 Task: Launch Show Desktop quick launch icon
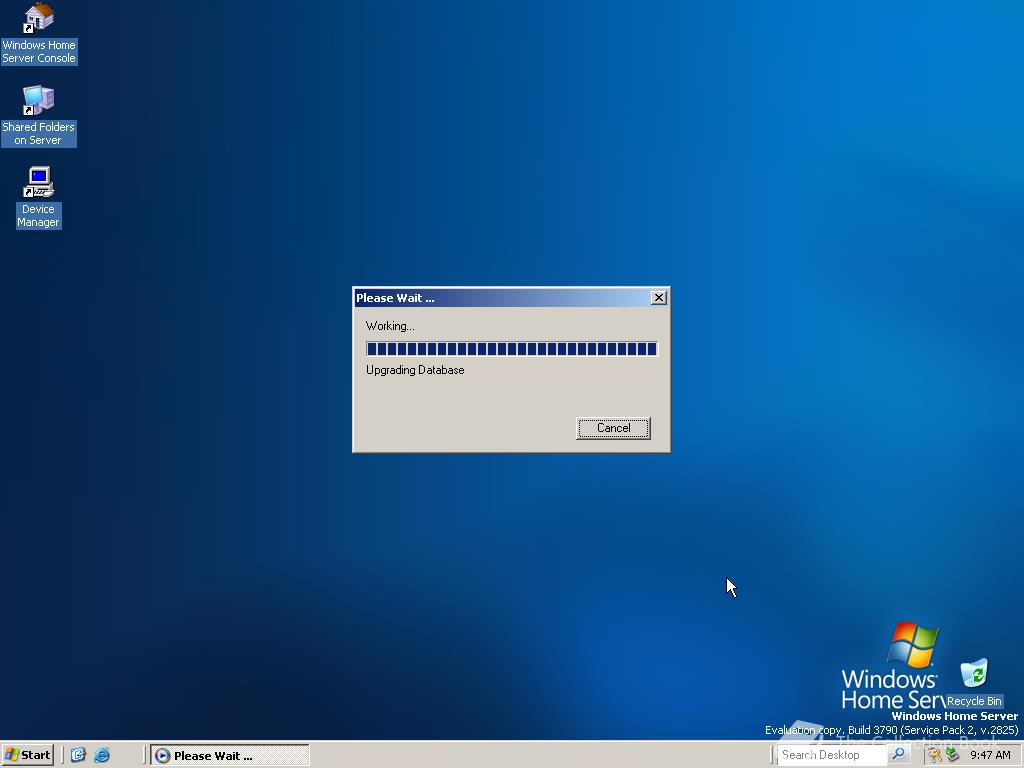78,755
